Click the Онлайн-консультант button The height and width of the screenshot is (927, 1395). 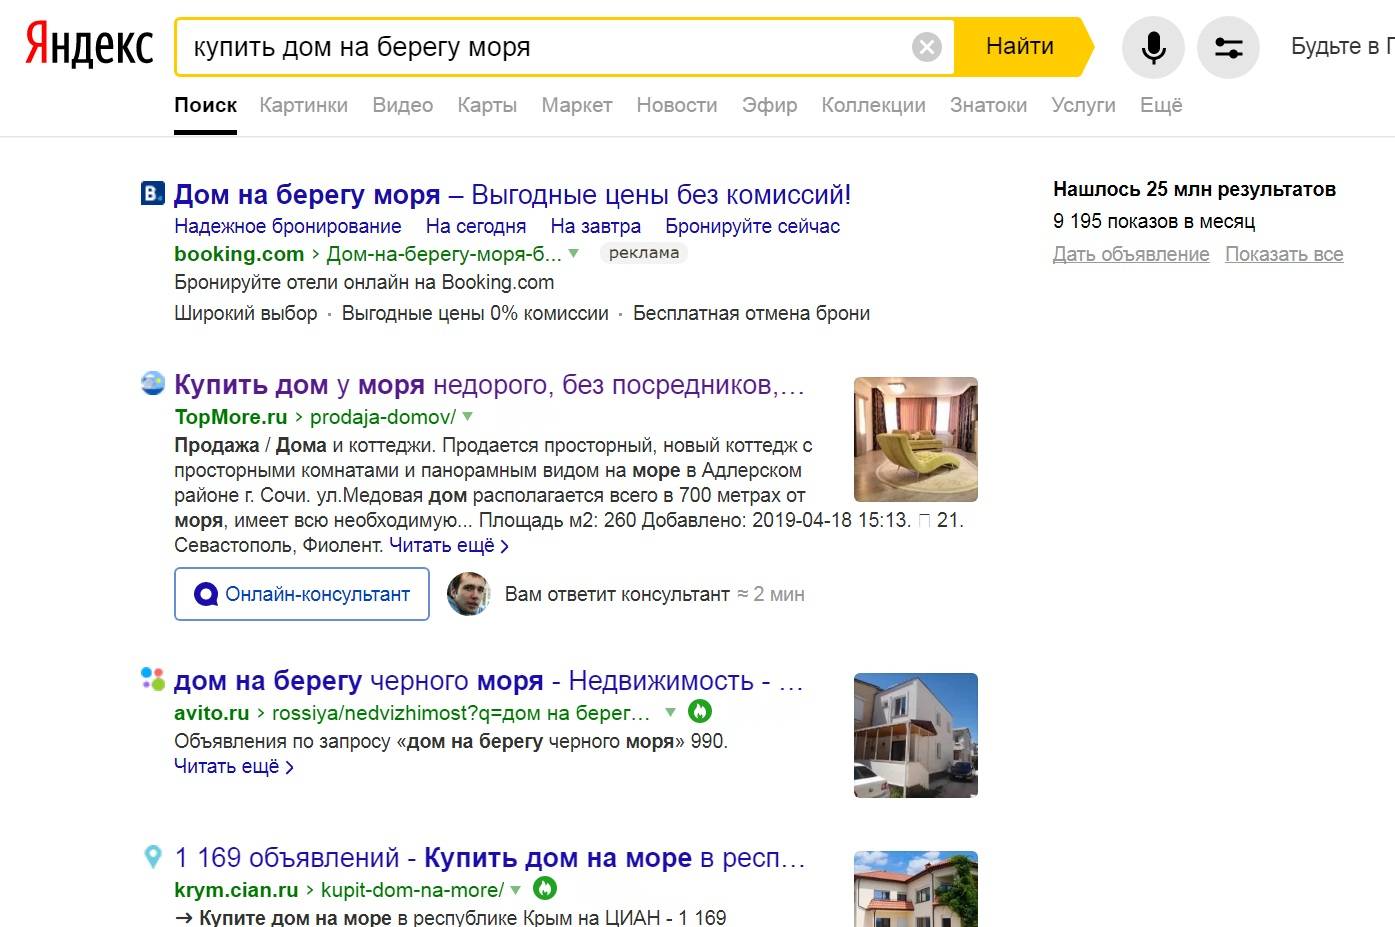click(x=302, y=594)
